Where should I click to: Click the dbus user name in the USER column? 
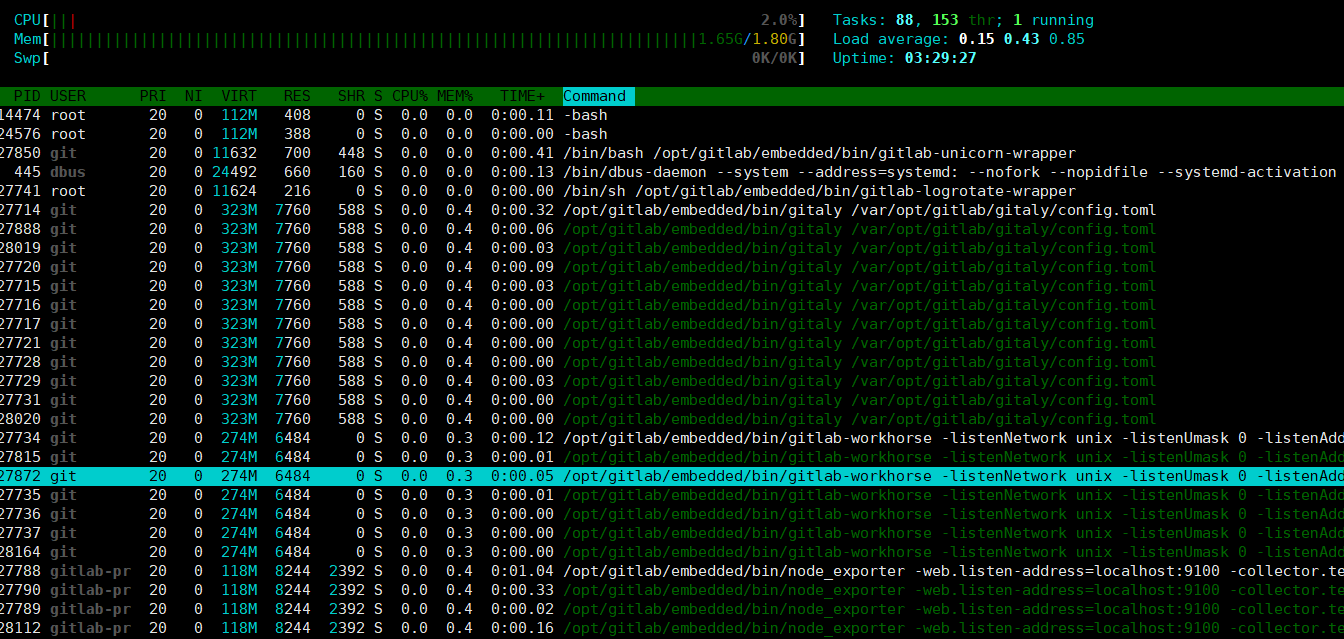(x=68, y=172)
